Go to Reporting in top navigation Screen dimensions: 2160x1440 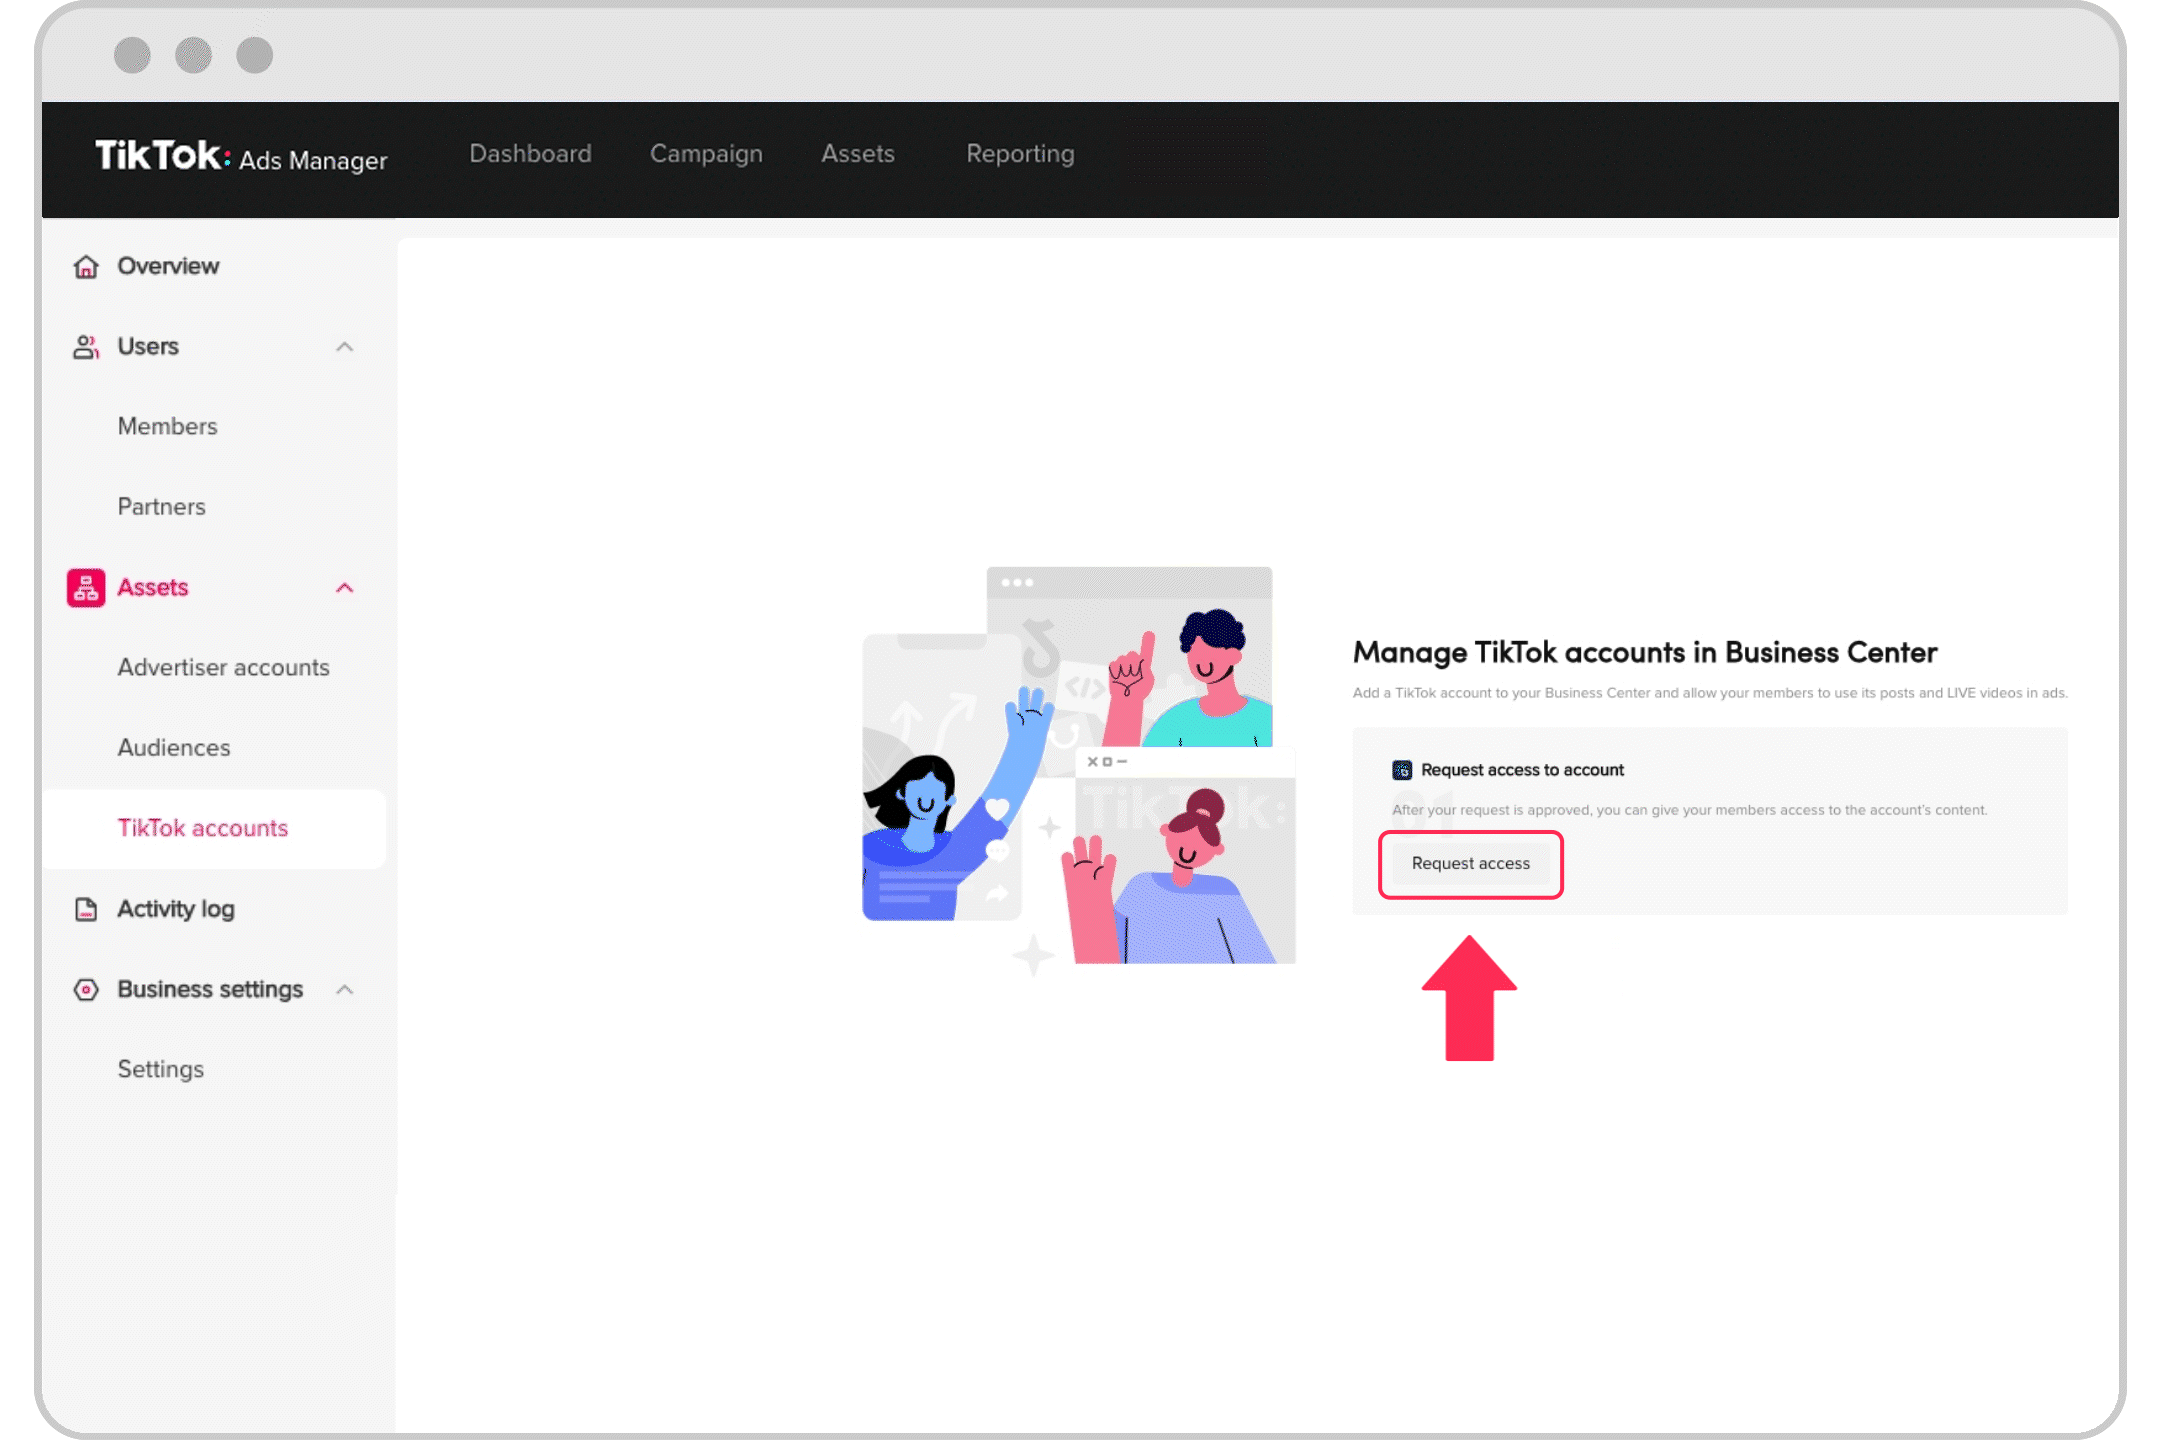click(x=1020, y=154)
